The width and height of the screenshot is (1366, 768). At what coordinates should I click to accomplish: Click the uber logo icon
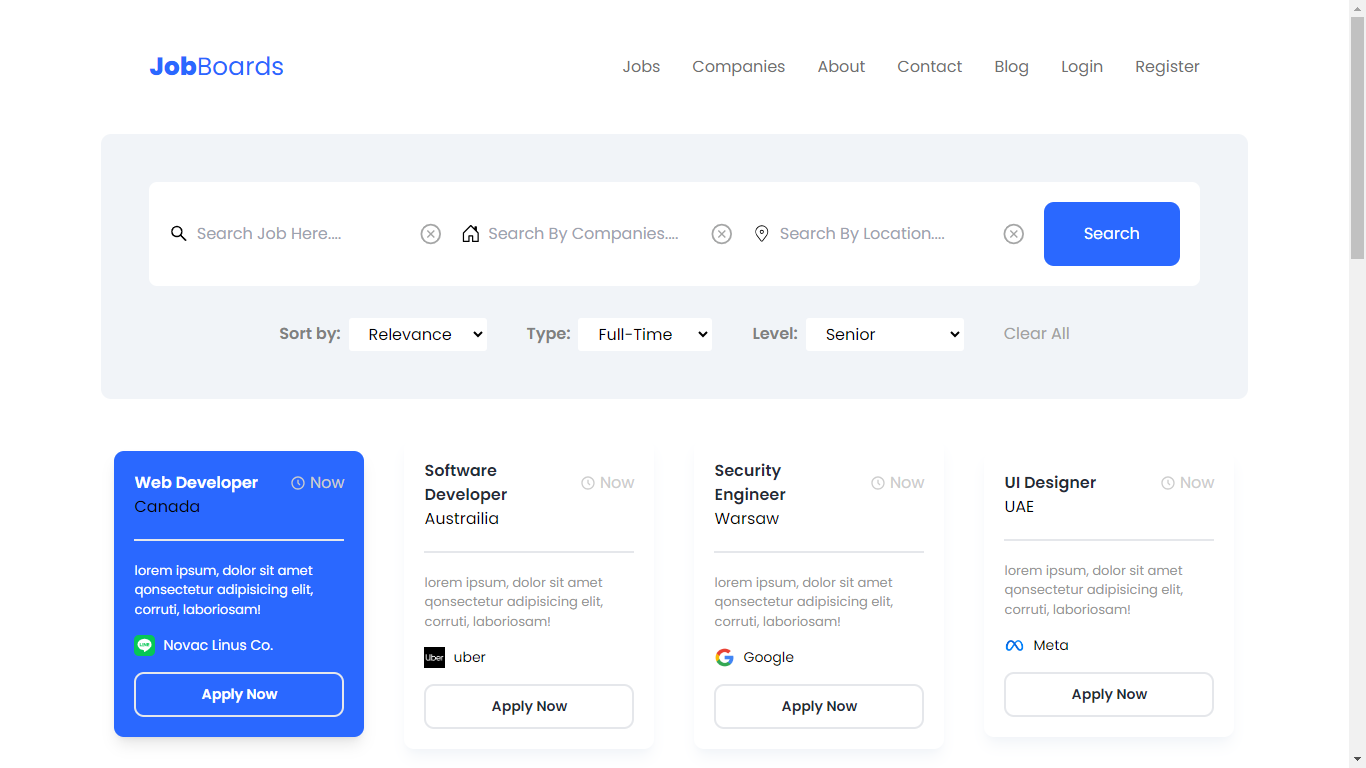[434, 657]
